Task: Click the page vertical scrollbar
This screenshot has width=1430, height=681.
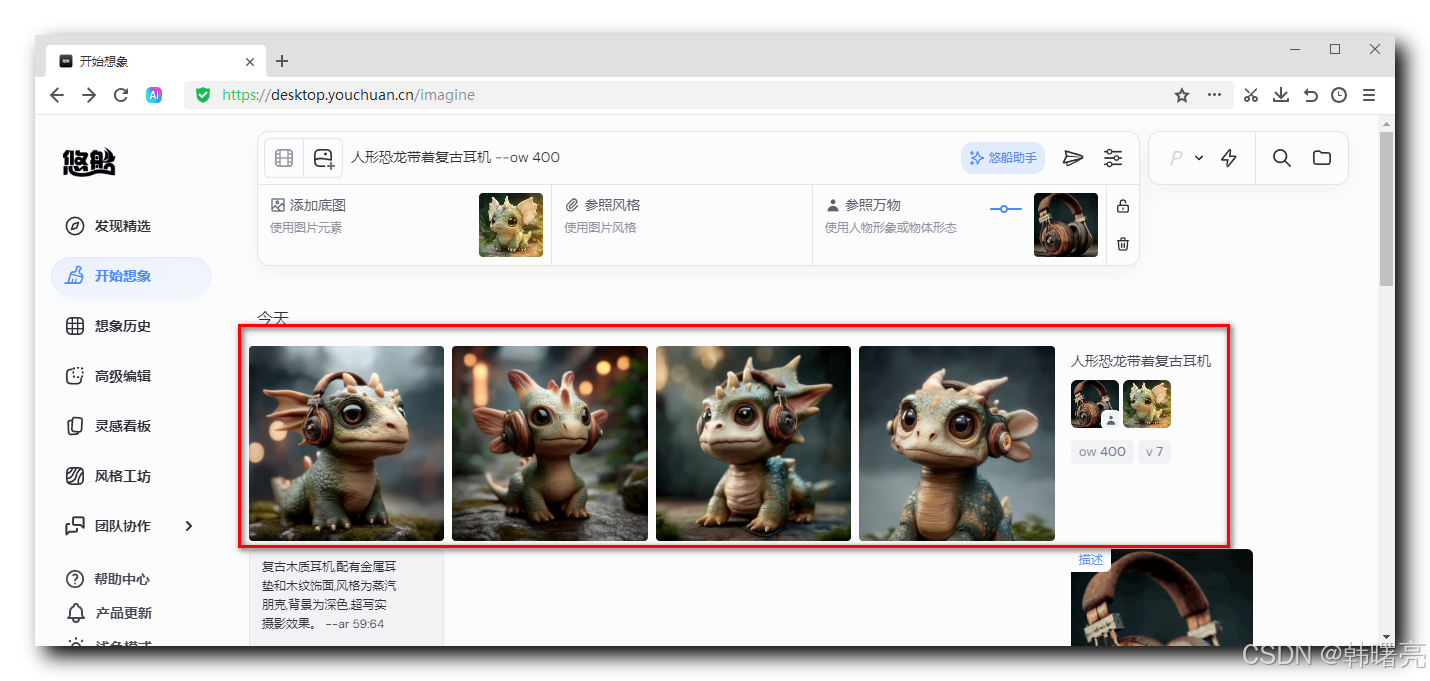Action: 1386,210
